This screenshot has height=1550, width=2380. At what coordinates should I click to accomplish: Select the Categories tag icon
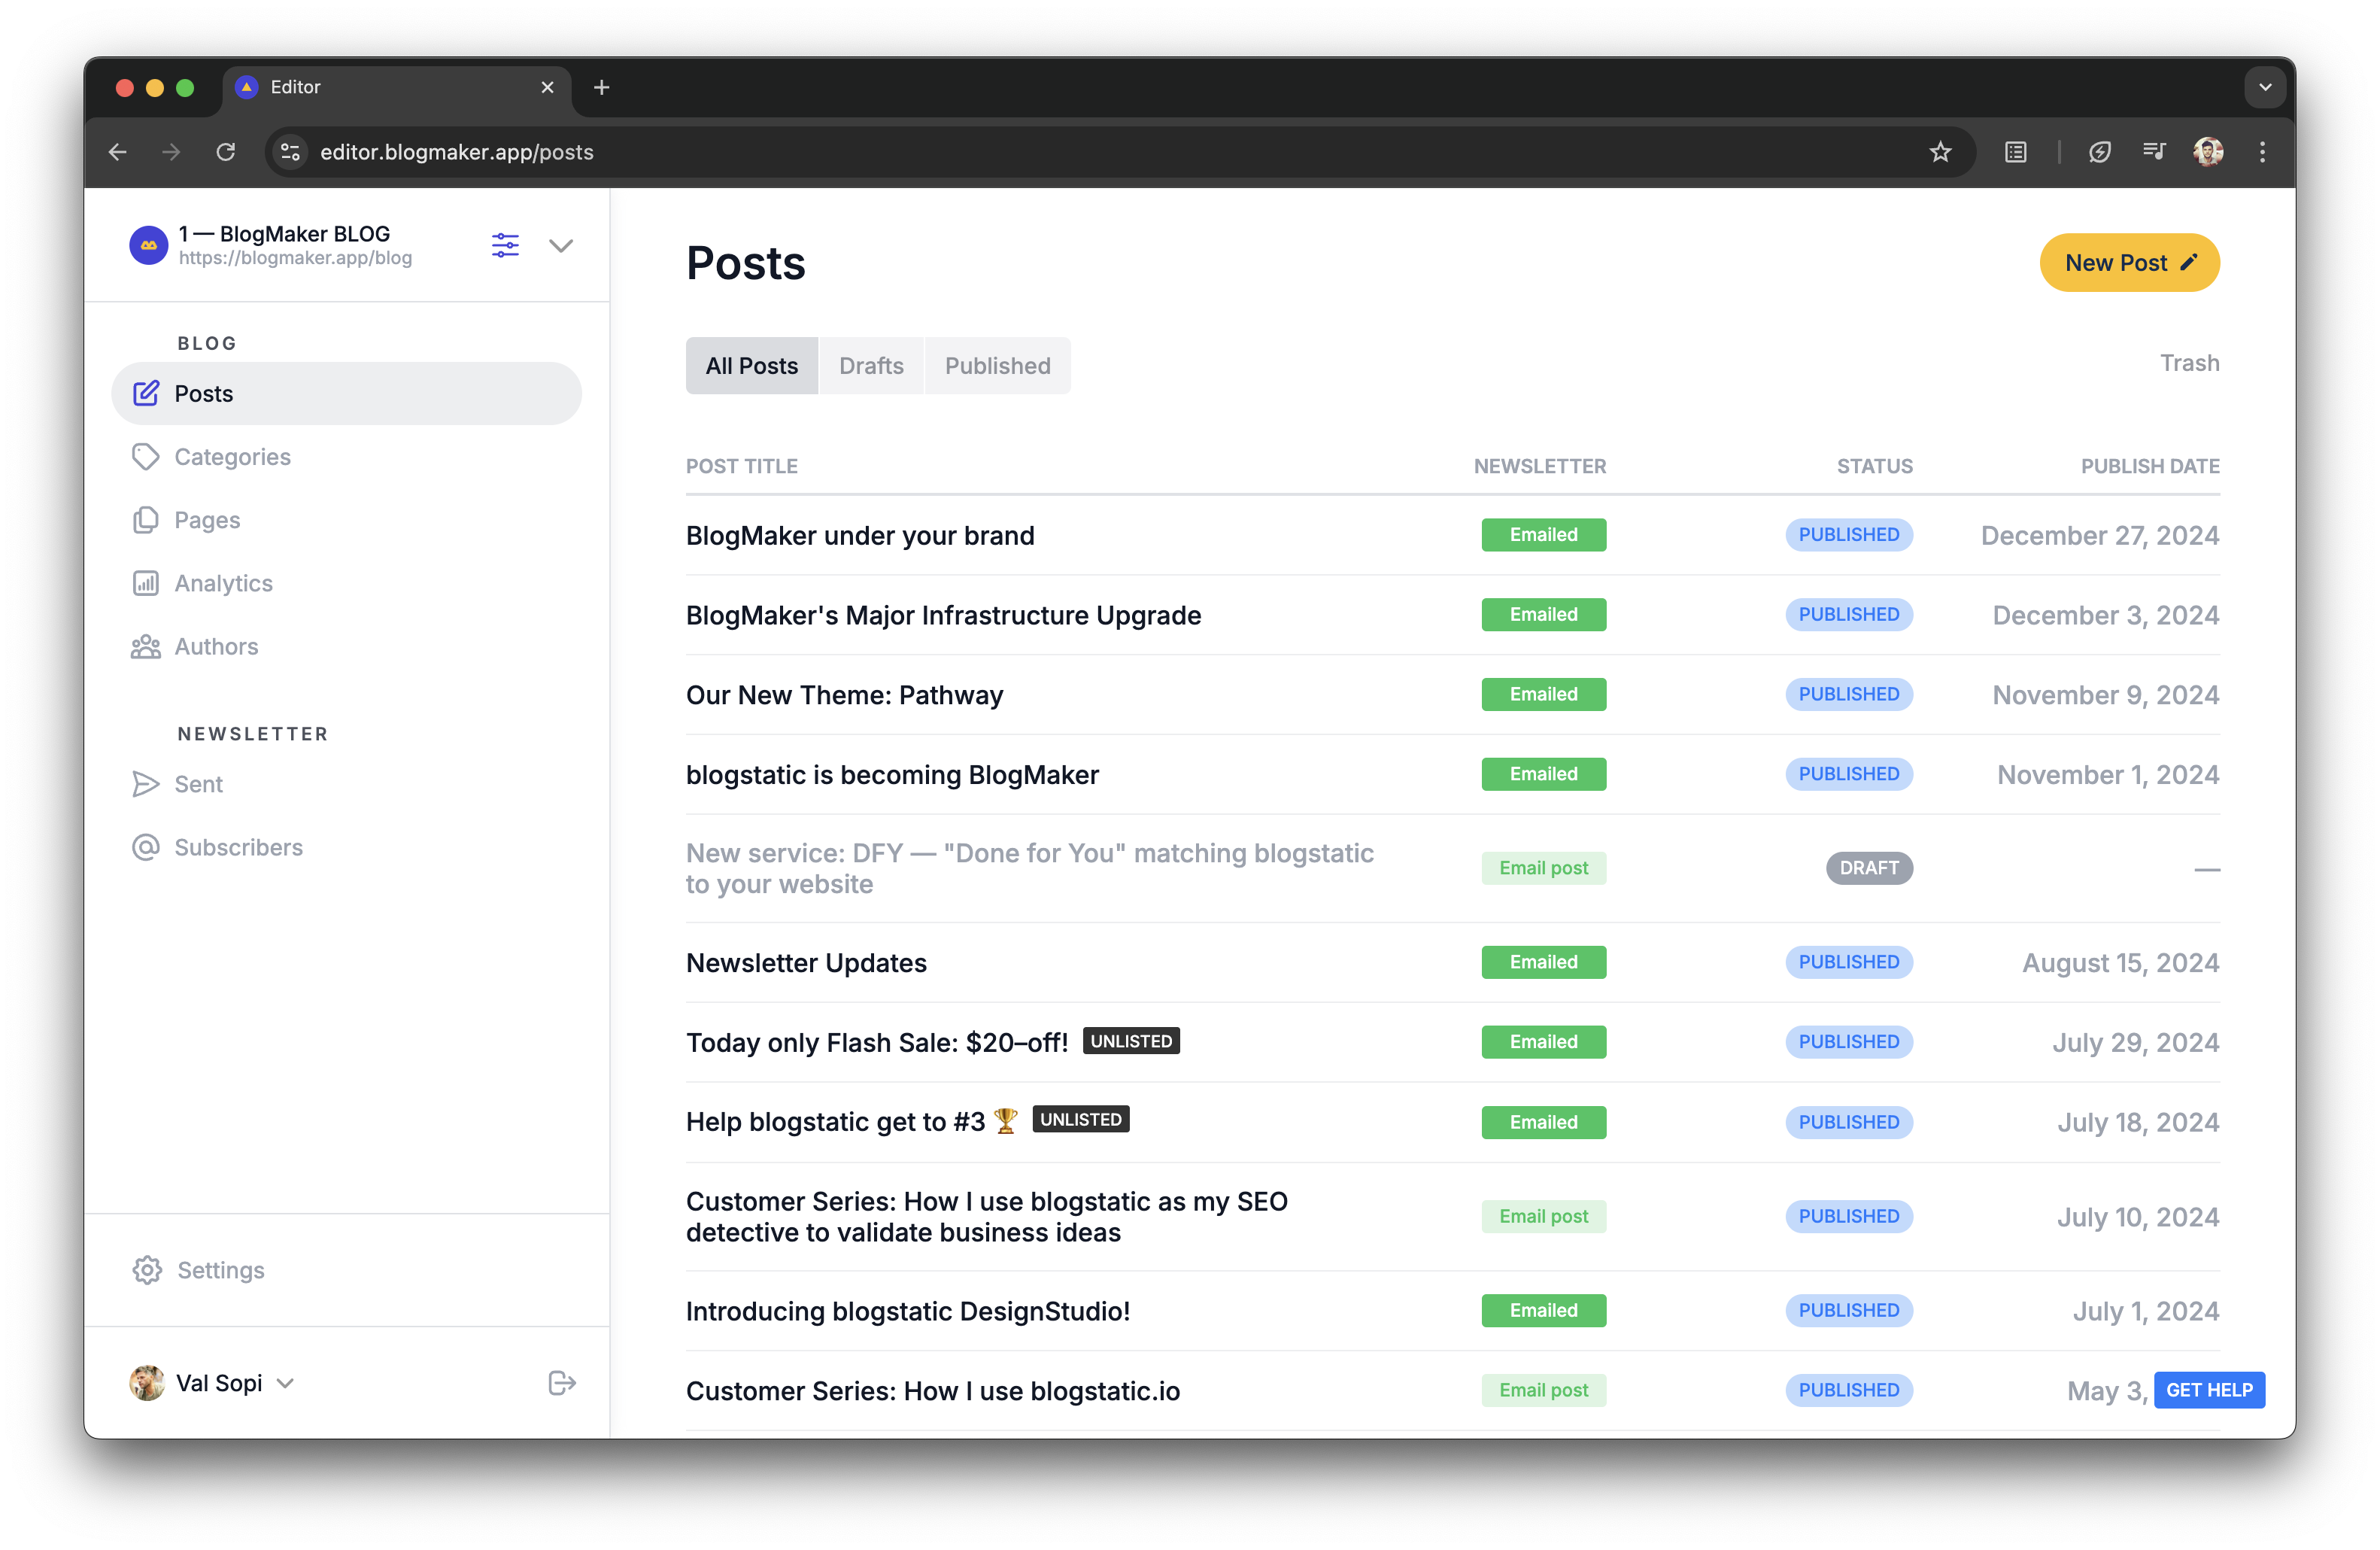click(147, 457)
